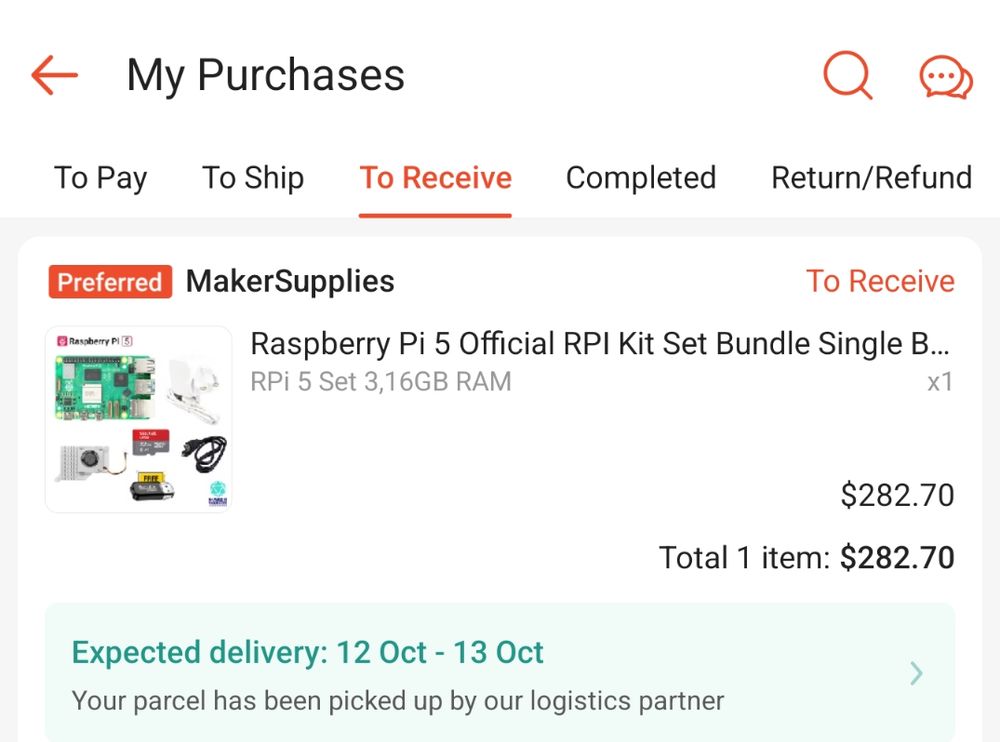1000x742 pixels.
Task: Click the Preferred seller badge
Action: pyautogui.click(x=110, y=282)
